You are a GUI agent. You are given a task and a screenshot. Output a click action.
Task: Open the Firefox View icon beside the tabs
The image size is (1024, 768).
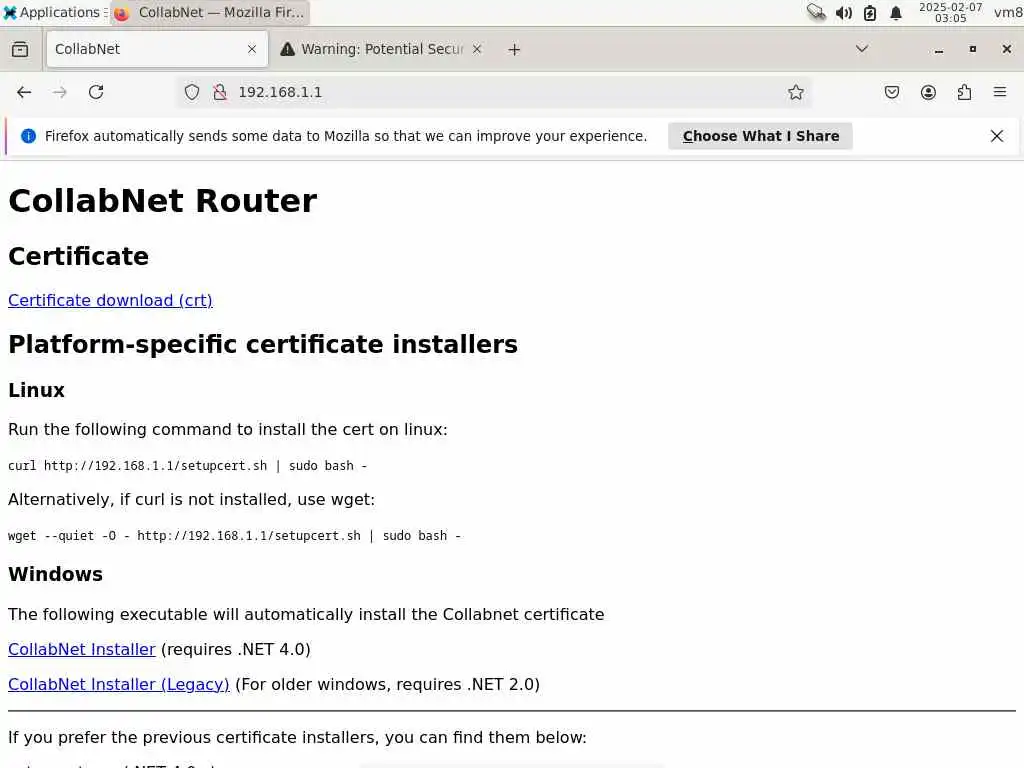coord(20,49)
